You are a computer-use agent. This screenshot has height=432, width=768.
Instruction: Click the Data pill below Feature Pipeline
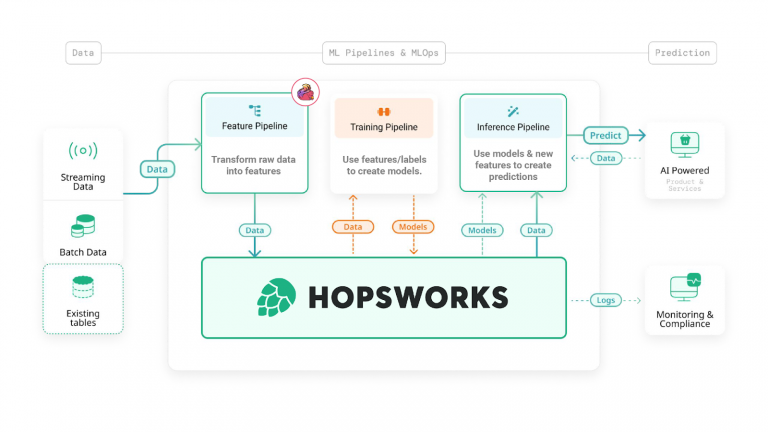pyautogui.click(x=255, y=230)
